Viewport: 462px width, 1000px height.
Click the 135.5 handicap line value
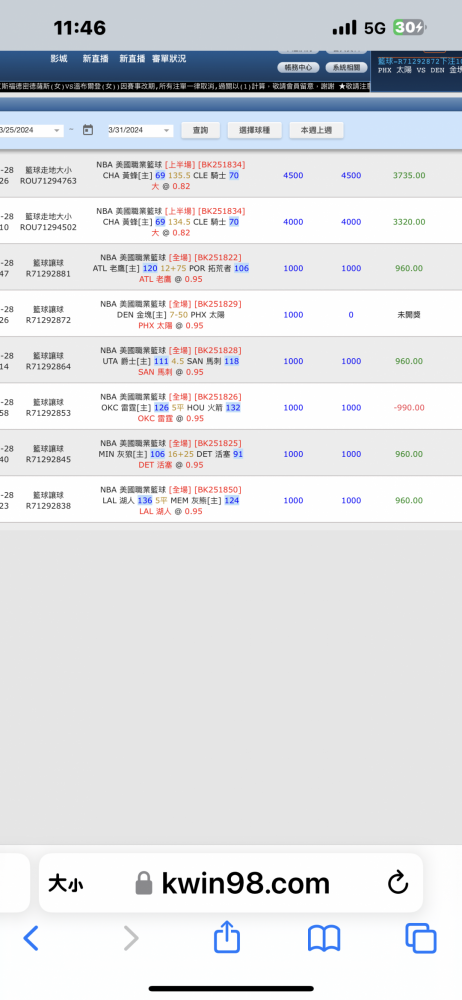[179, 175]
